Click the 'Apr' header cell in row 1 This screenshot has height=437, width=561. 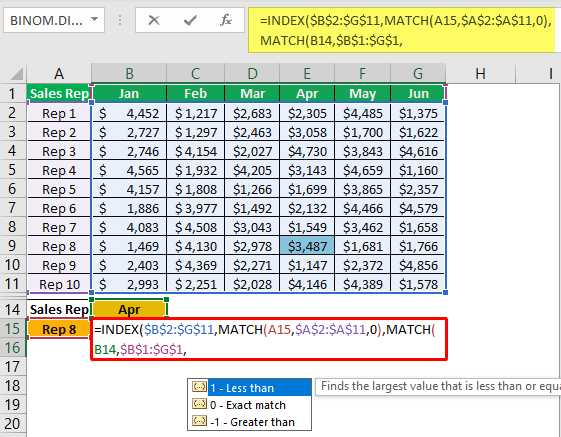pyautogui.click(x=307, y=93)
